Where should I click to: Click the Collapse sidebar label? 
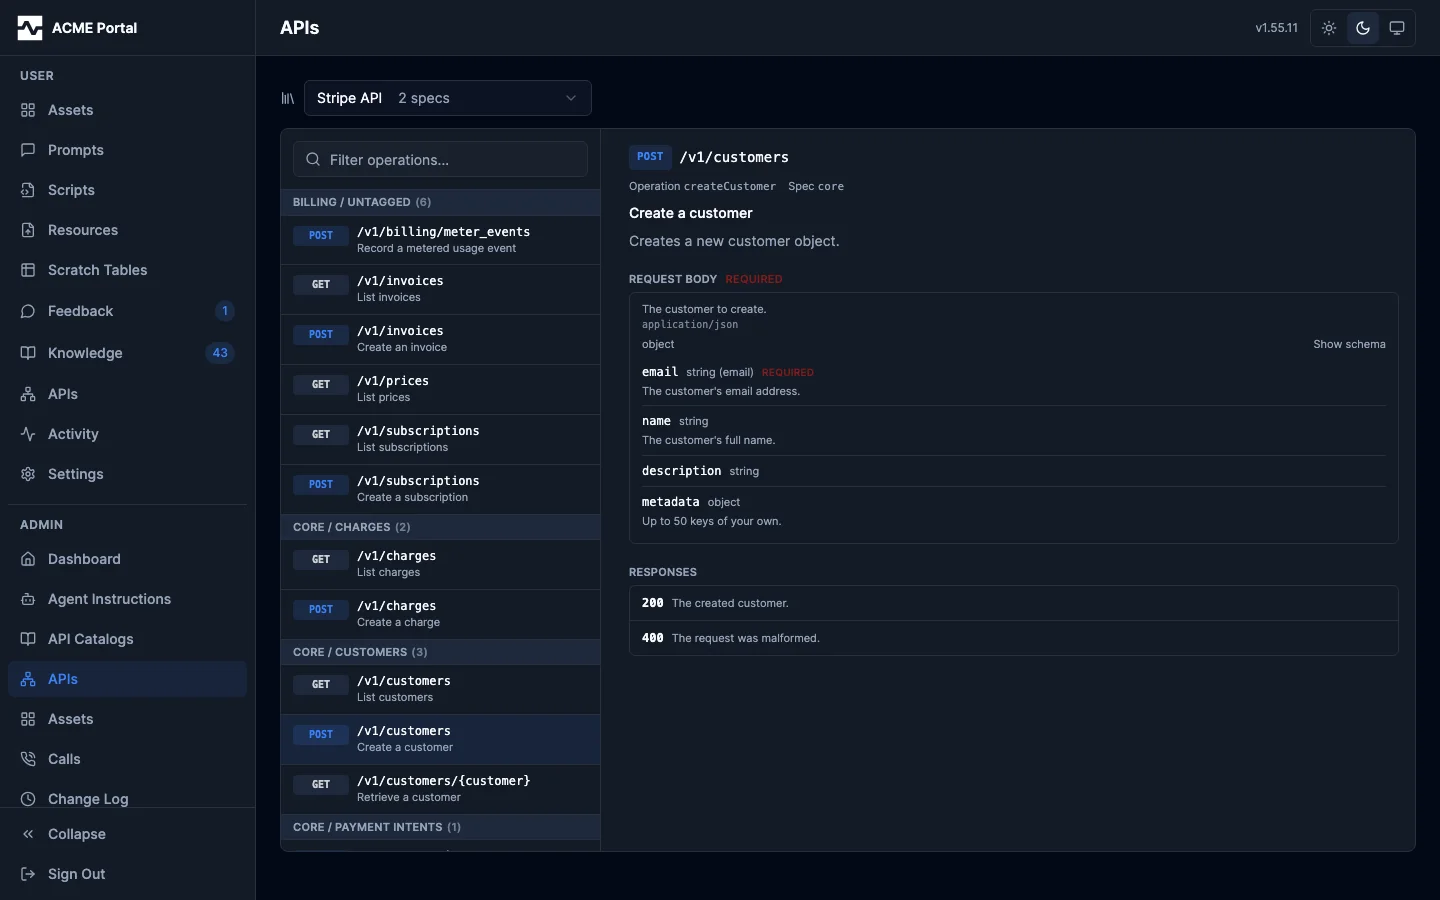[x=76, y=834]
